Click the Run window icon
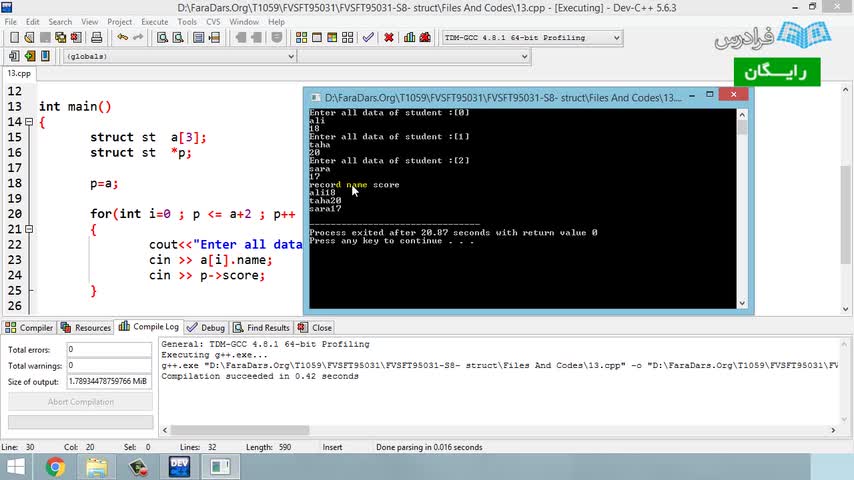The width and height of the screenshot is (854, 480). 316,38
